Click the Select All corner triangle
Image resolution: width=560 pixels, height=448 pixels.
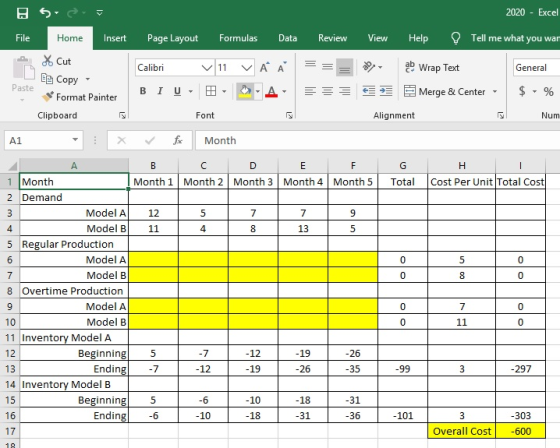pos(12,166)
